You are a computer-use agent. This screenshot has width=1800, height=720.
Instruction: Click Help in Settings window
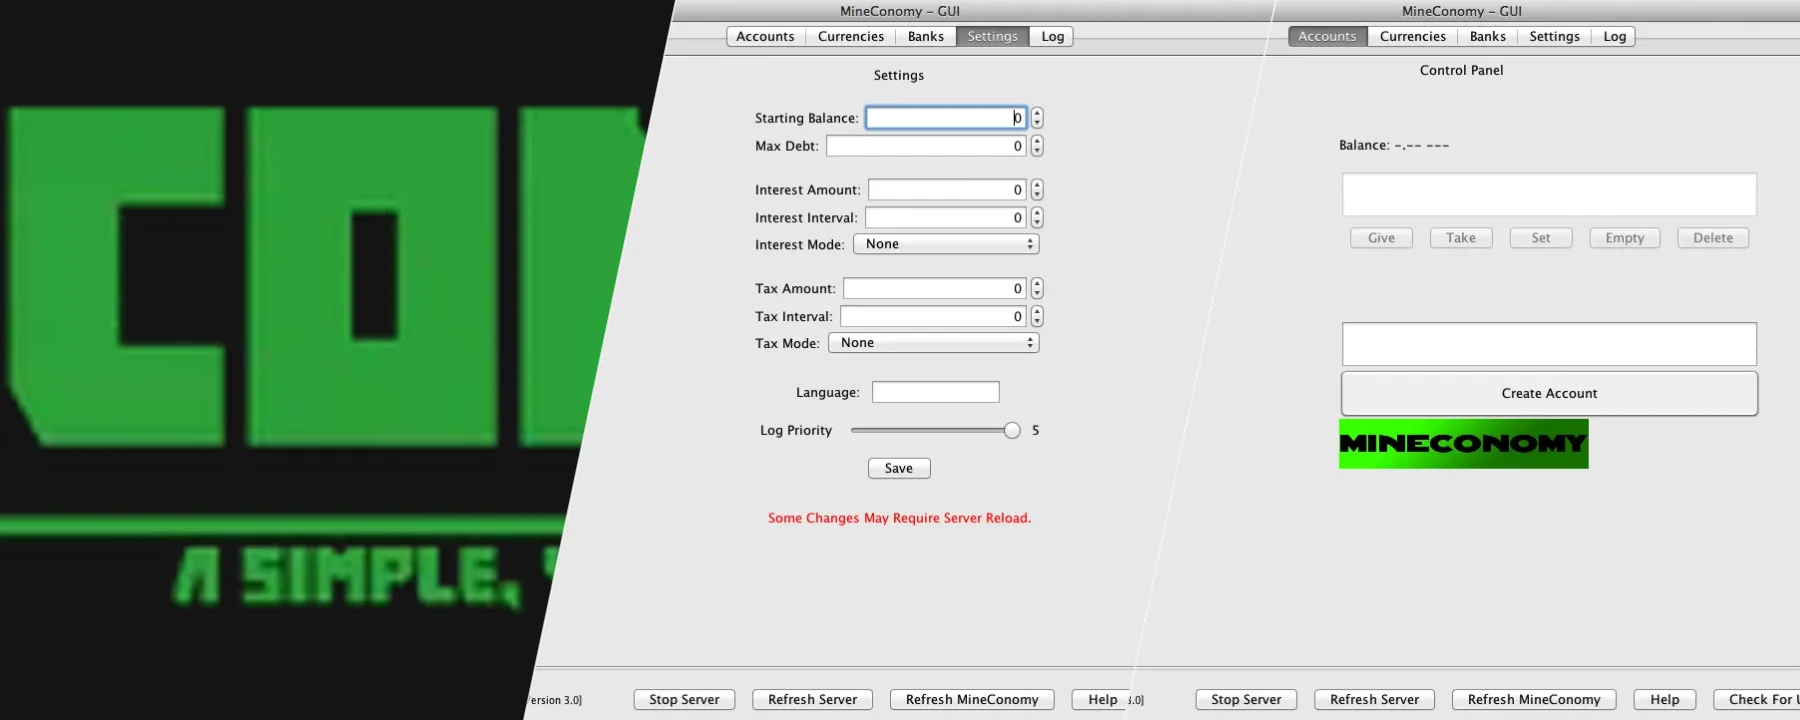coord(1102,700)
